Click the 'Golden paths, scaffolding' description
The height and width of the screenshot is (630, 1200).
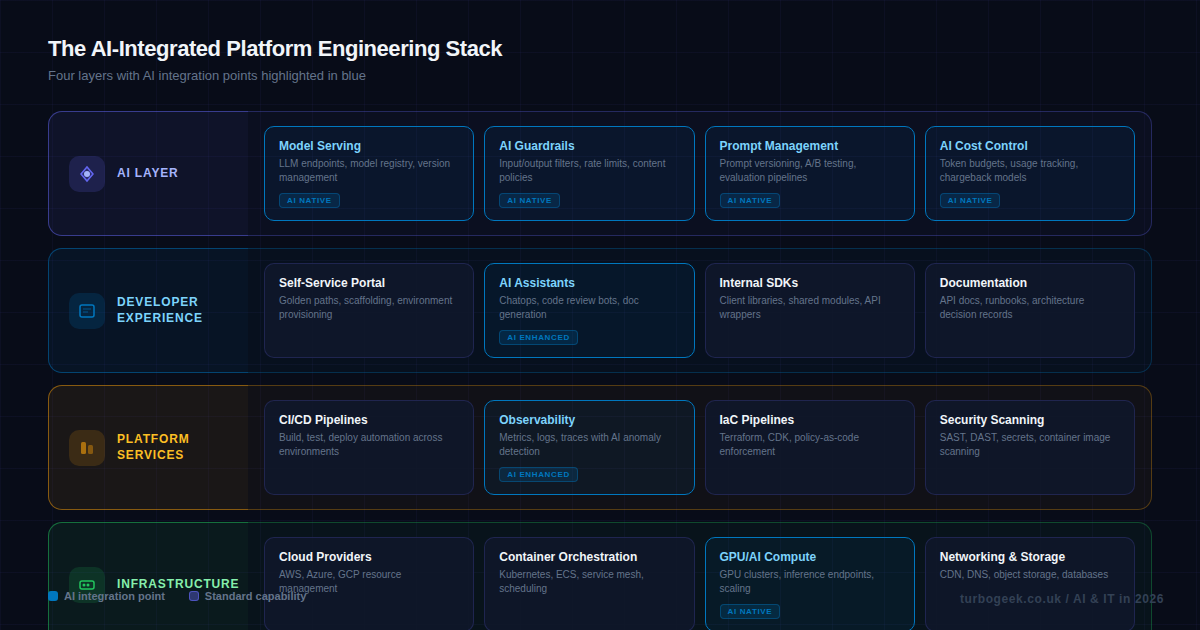pos(366,307)
